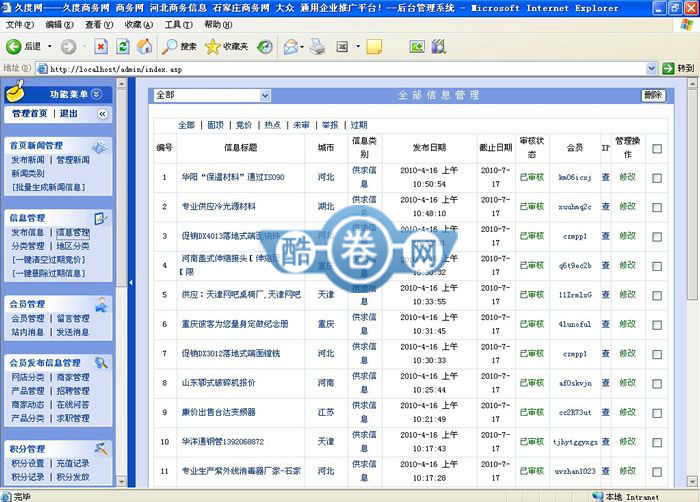The image size is (700, 502).
Task: Toggle the select-all checkbox in table header
Action: click(x=657, y=149)
